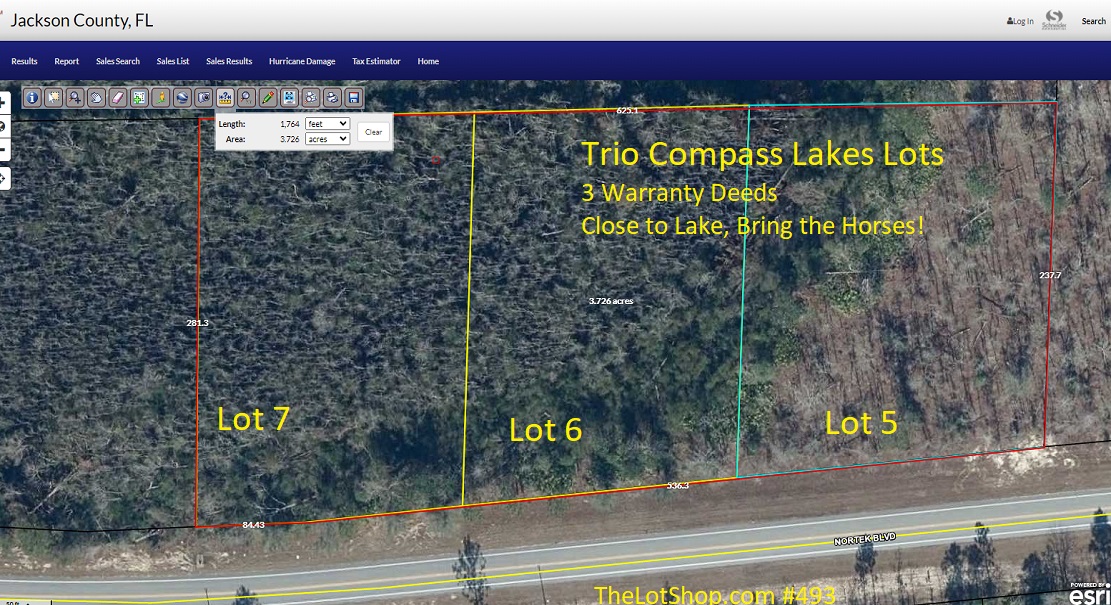Screen dimensions: 1111x605
Task: Select the pencil draw tool
Action: click(x=267, y=98)
